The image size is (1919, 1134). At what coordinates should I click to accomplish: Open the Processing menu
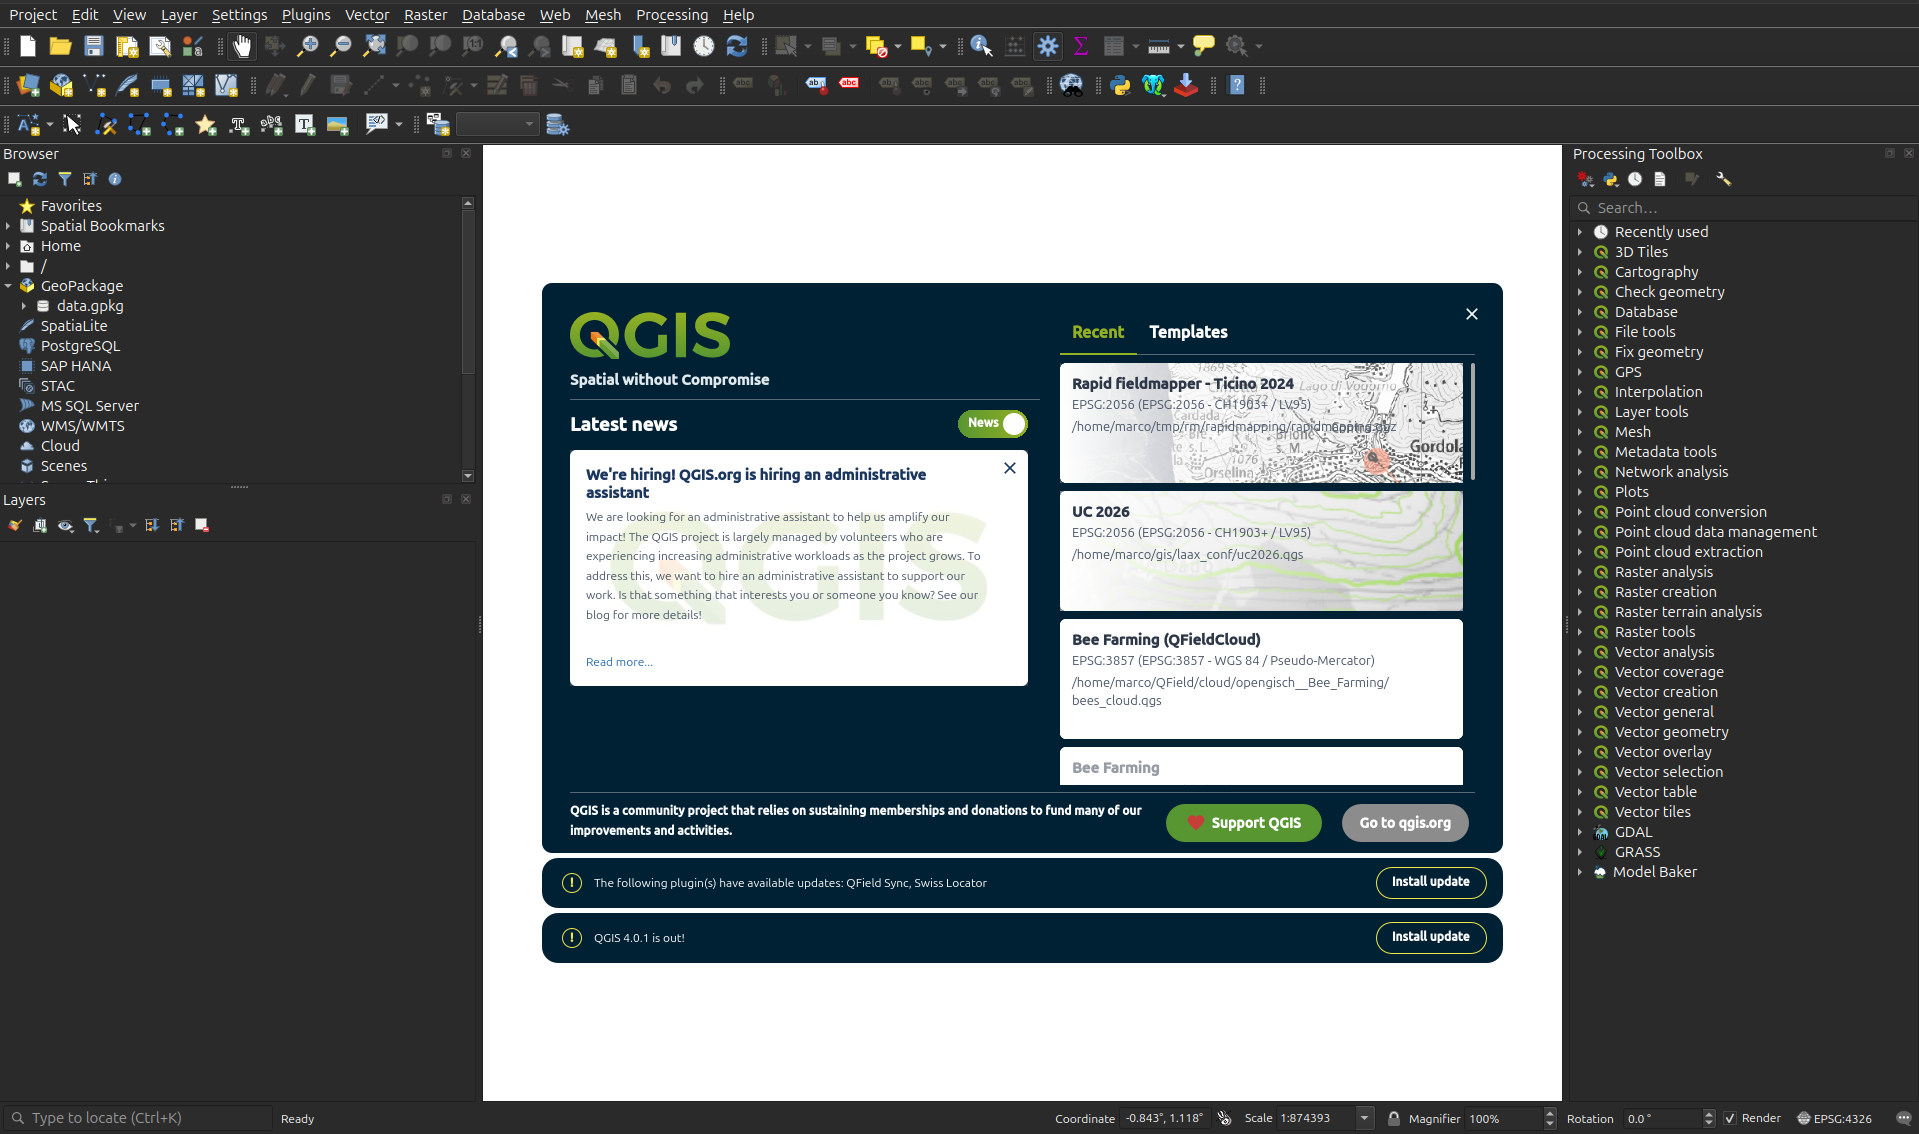671,15
